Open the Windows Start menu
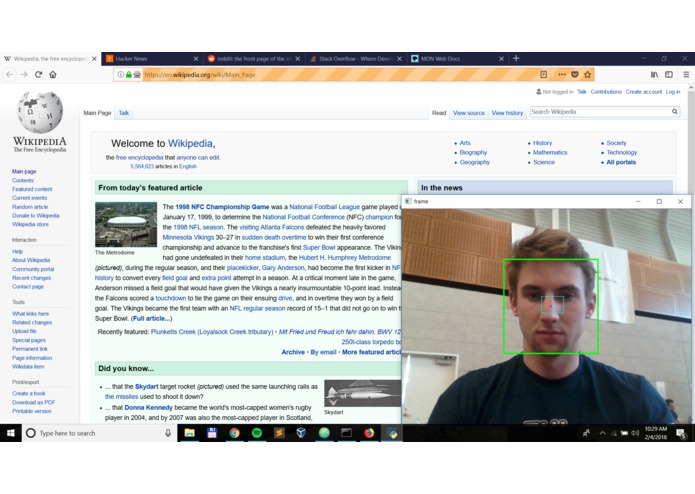 pos(11,433)
